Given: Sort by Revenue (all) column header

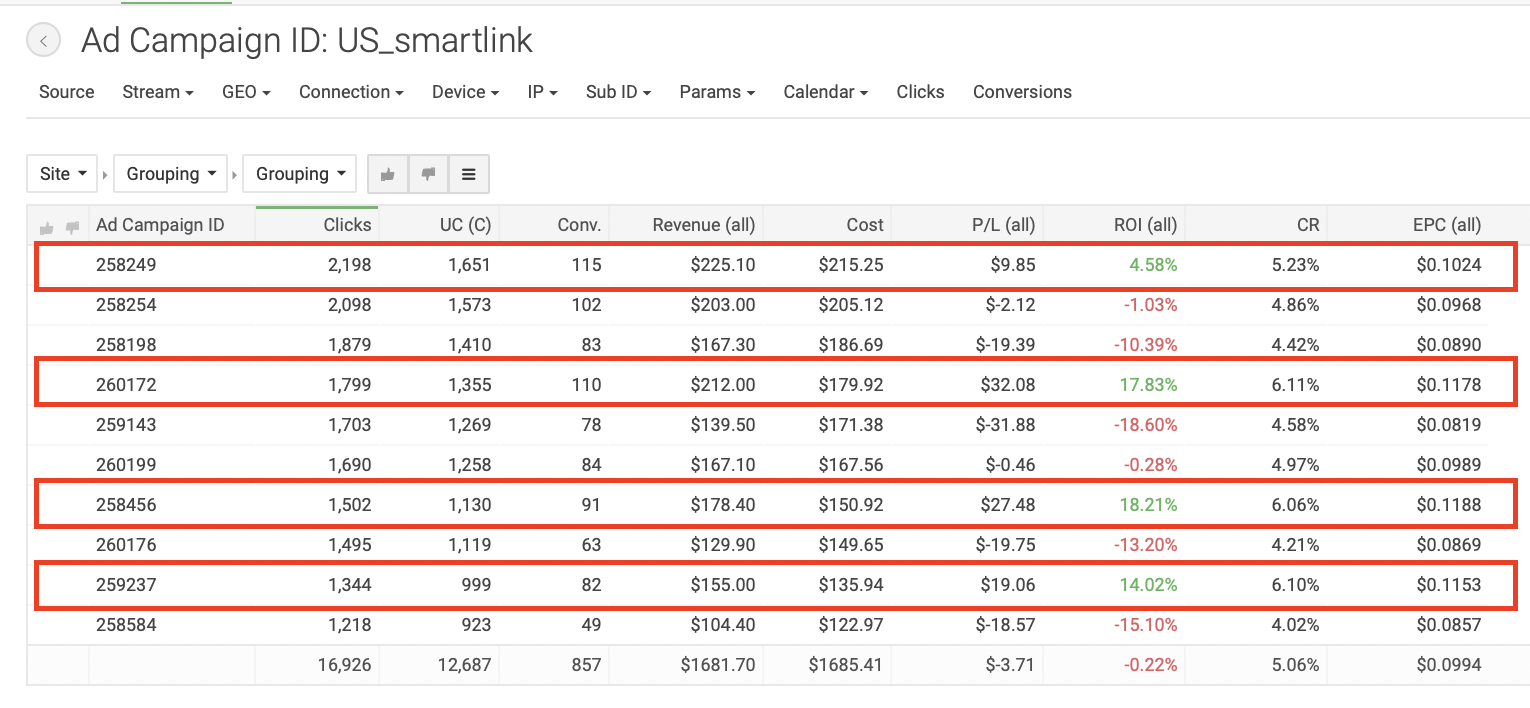Looking at the screenshot, I should [703, 225].
